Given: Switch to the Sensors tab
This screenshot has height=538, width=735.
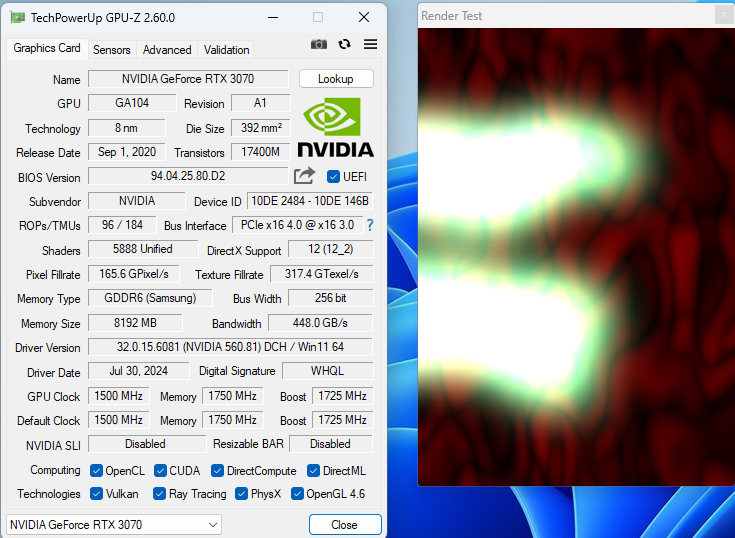Looking at the screenshot, I should [112, 50].
